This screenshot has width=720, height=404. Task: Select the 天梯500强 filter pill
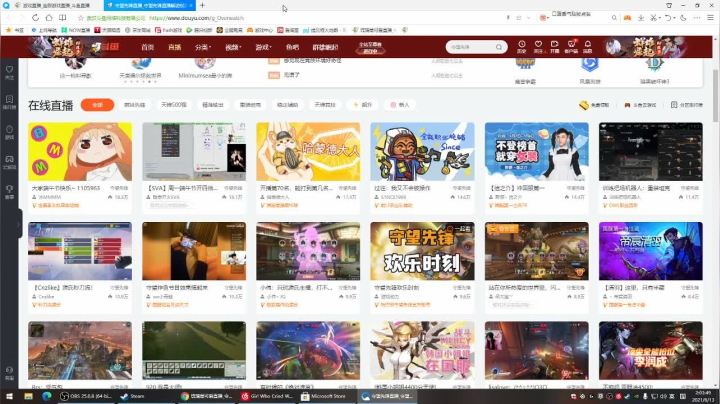[x=174, y=105]
